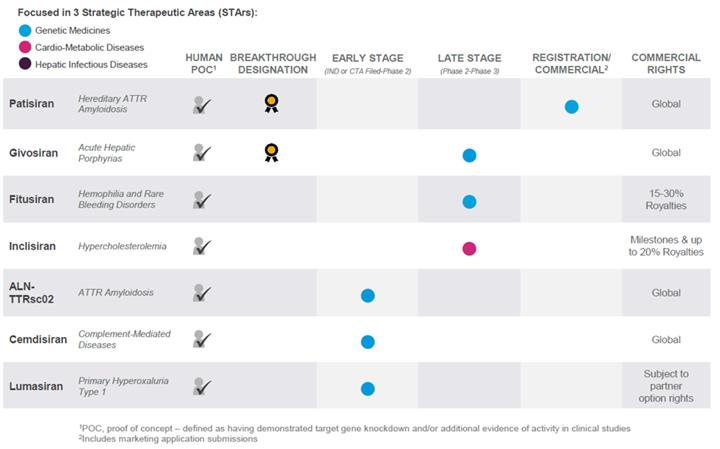
Task: Click Patisiran's blue registration stage dot
Action: (x=571, y=106)
